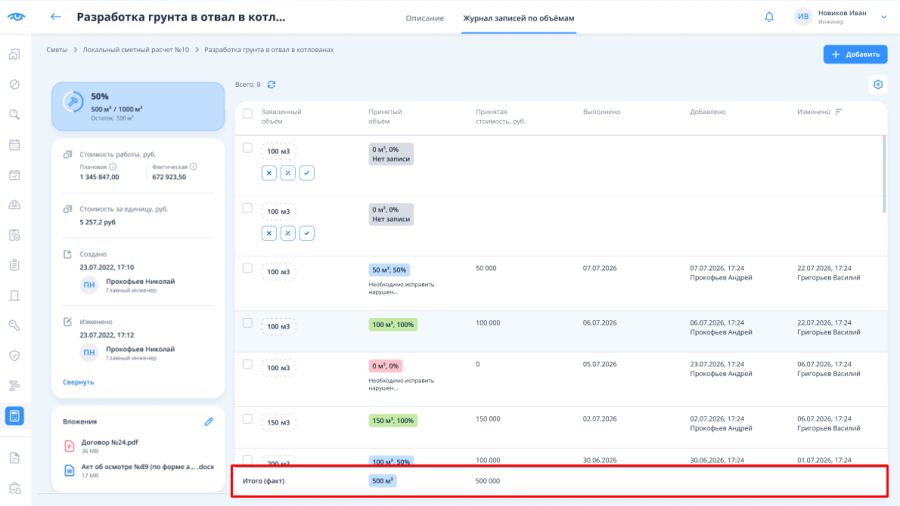This screenshot has width=900, height=506.
Task: Collapse details via Свернуть
Action: (x=78, y=382)
